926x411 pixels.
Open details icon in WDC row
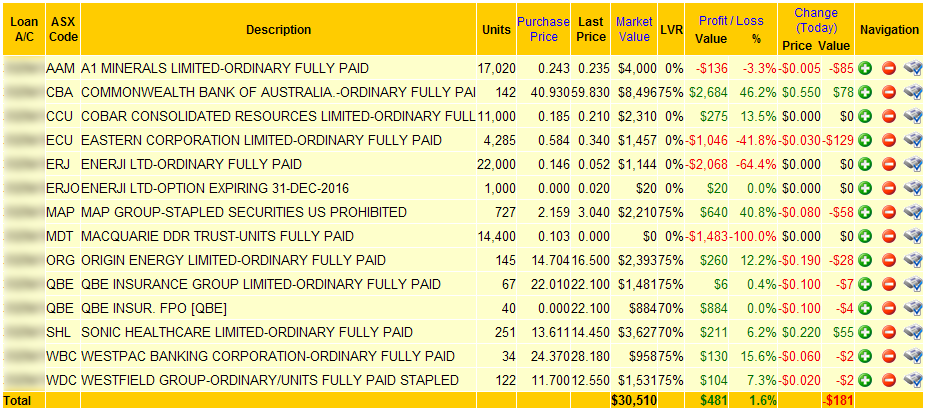point(913,380)
